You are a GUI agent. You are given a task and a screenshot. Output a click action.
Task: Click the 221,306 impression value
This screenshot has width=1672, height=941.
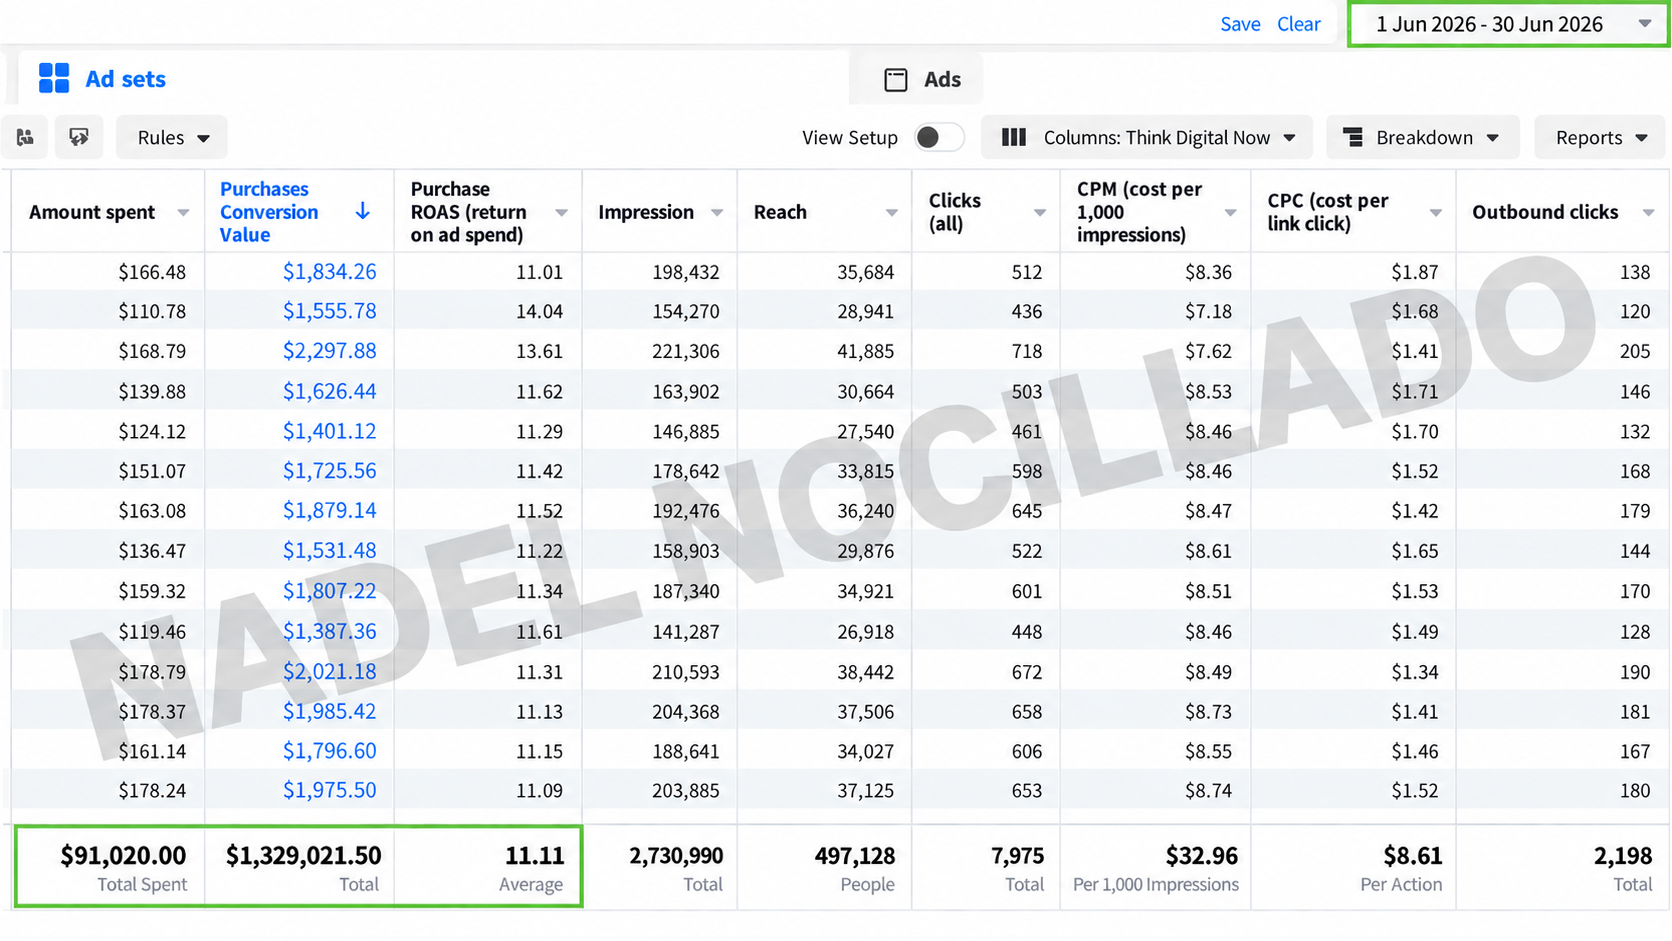coord(686,351)
